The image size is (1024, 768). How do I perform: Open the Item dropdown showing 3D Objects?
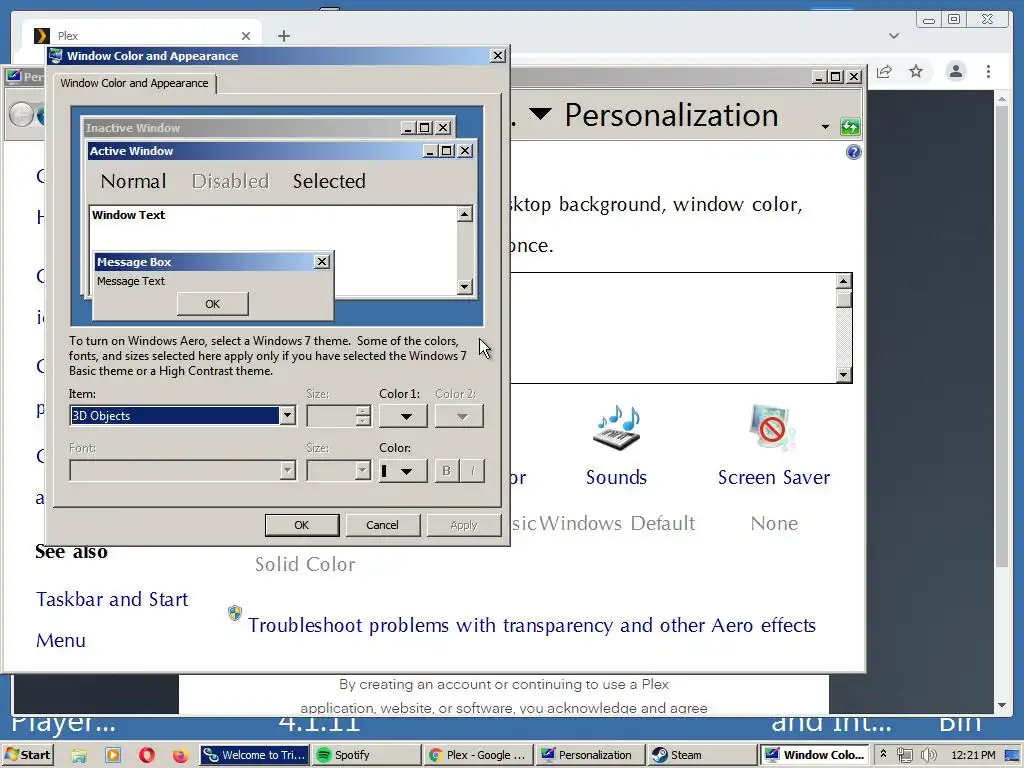287,416
